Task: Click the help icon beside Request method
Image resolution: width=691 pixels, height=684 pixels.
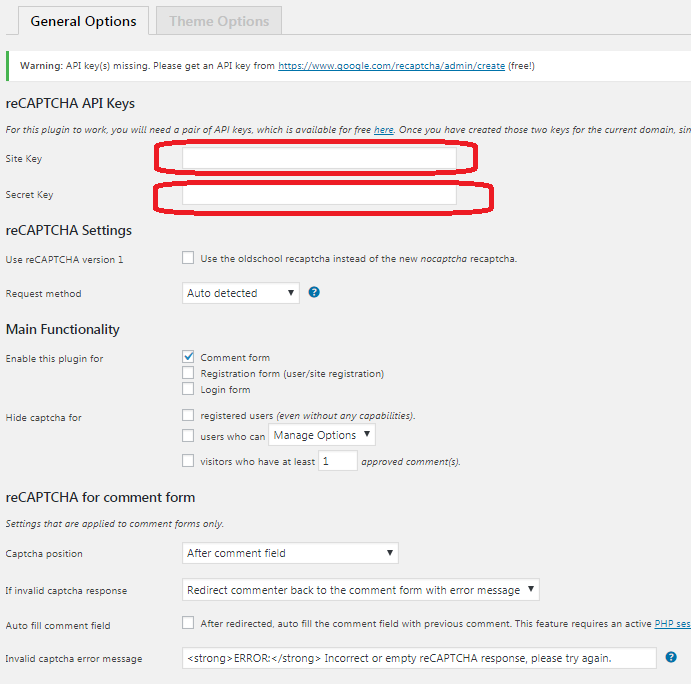Action: tap(314, 292)
